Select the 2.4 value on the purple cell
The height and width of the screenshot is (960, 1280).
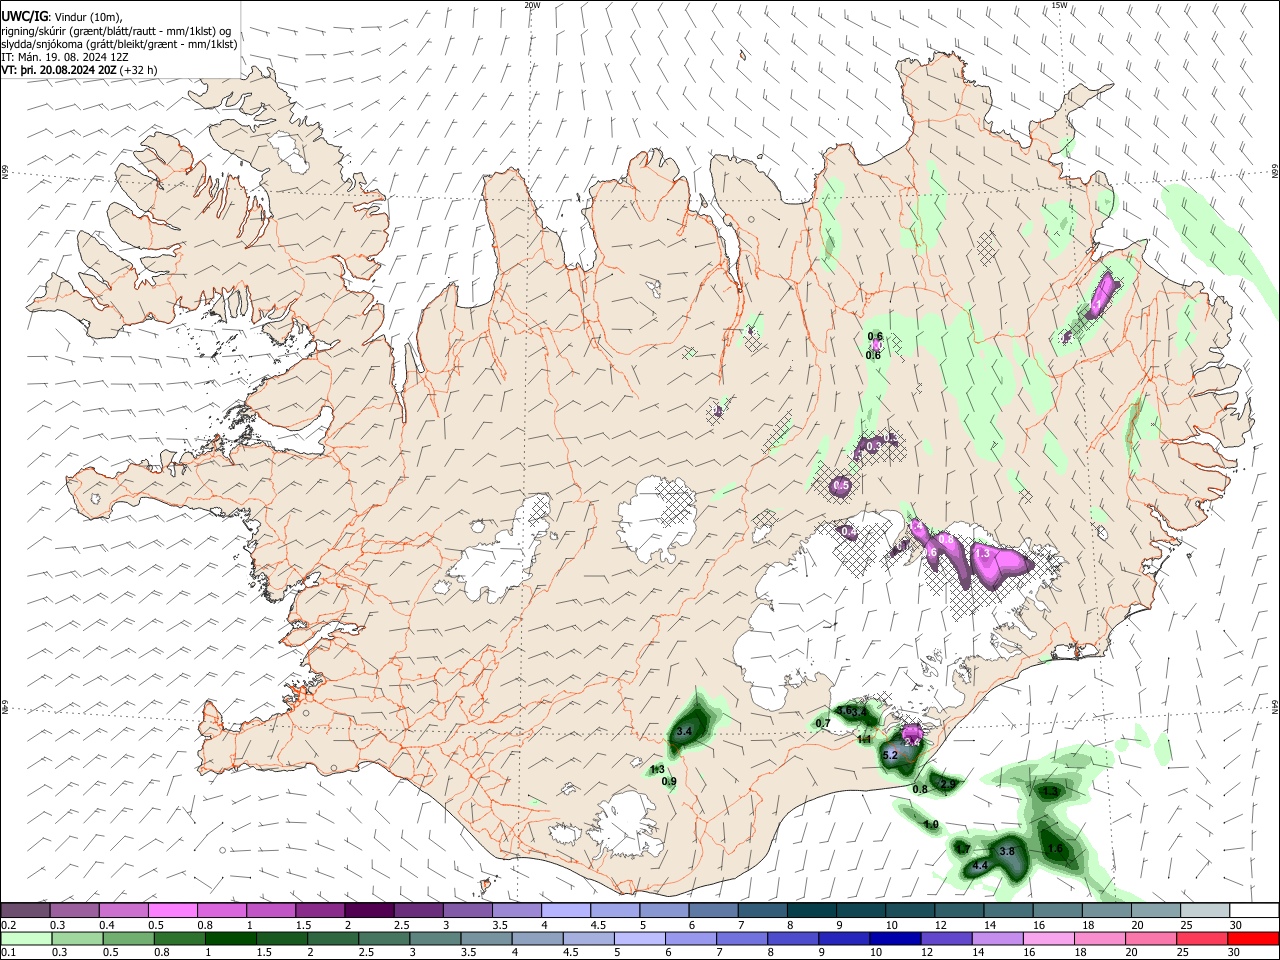pyautogui.click(x=912, y=741)
